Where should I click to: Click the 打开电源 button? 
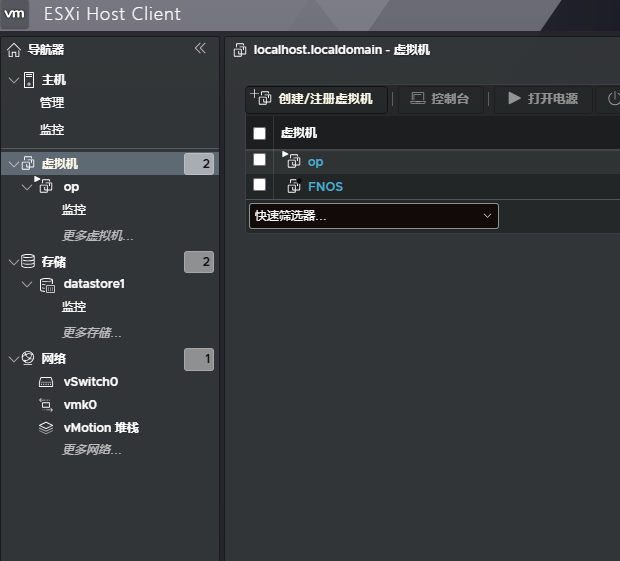543,99
